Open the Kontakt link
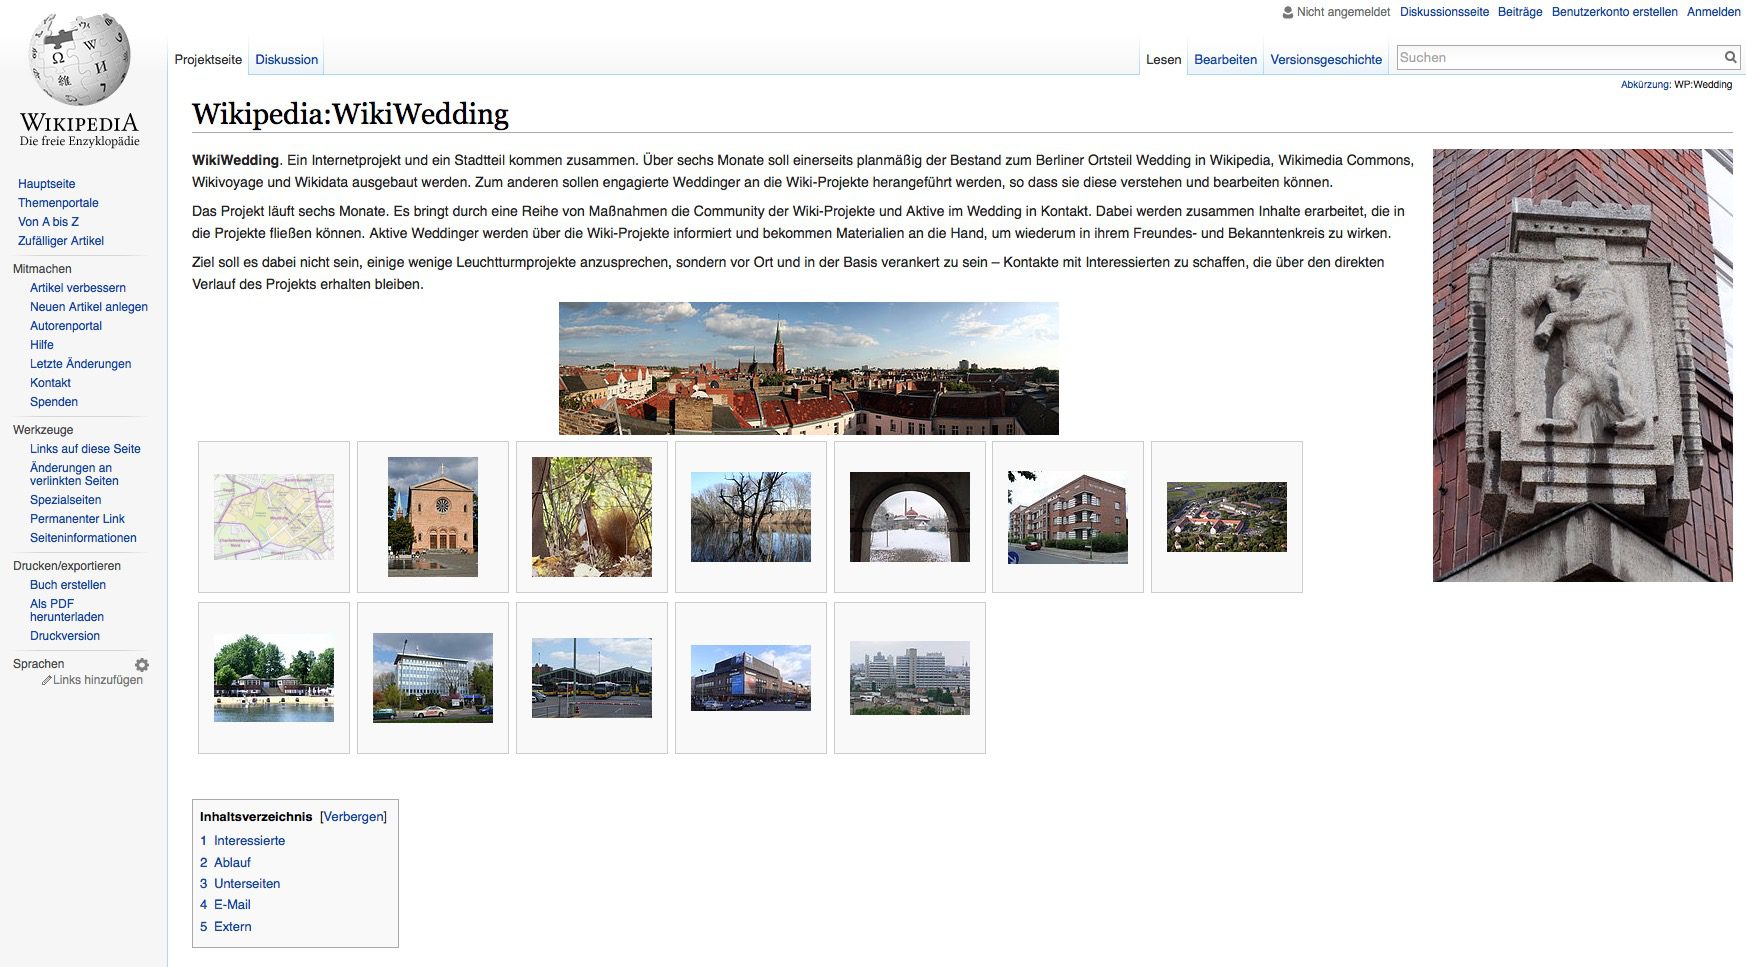 [50, 383]
